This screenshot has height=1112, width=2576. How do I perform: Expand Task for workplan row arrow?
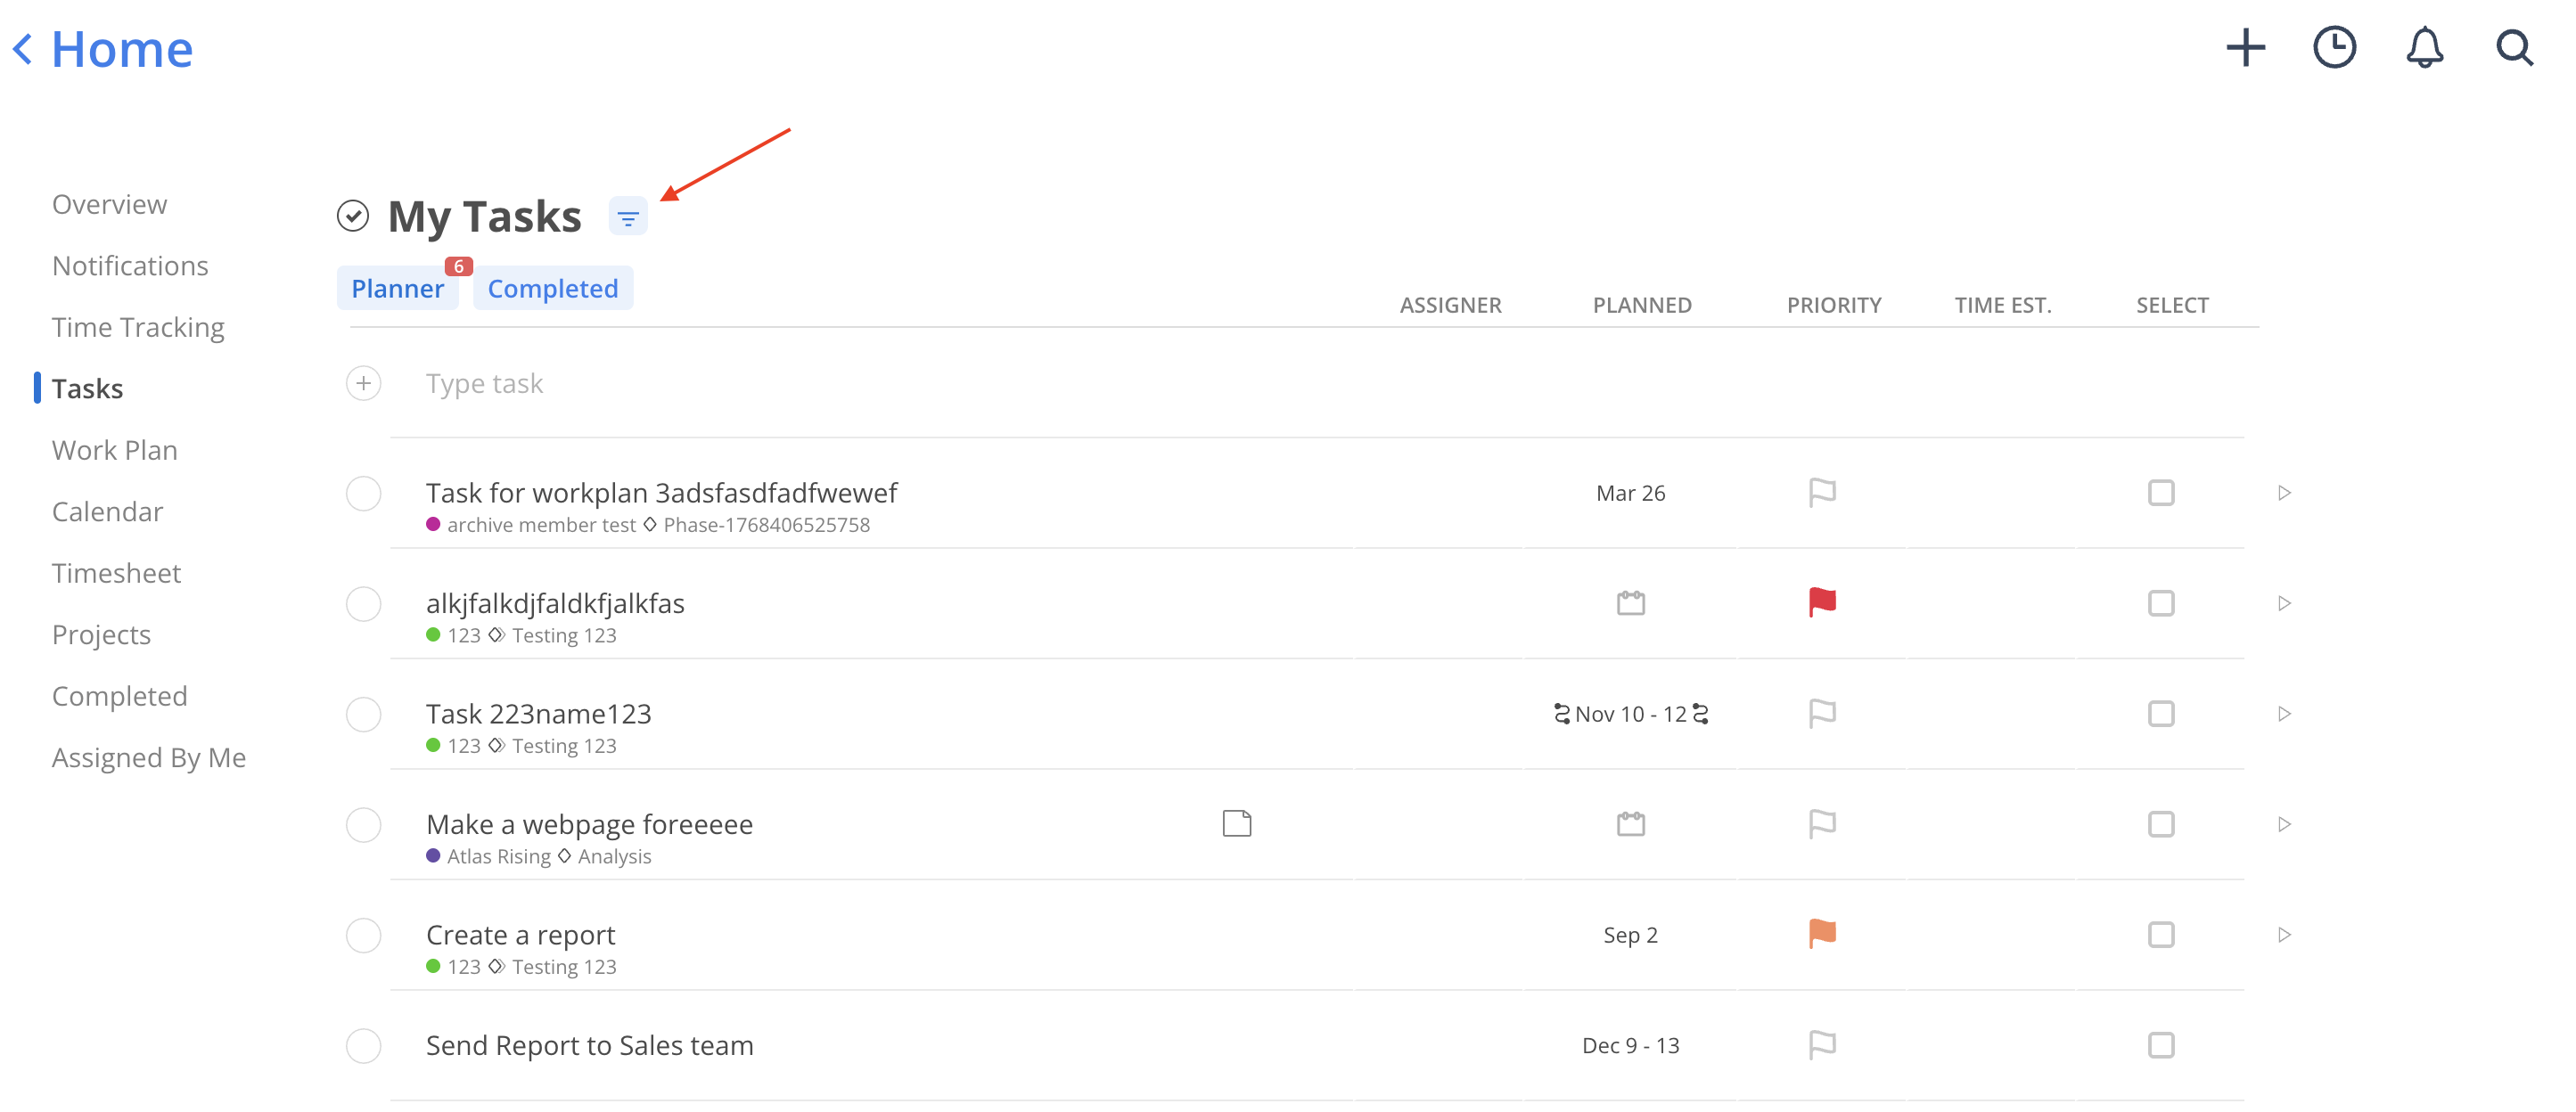pyautogui.click(x=2284, y=493)
